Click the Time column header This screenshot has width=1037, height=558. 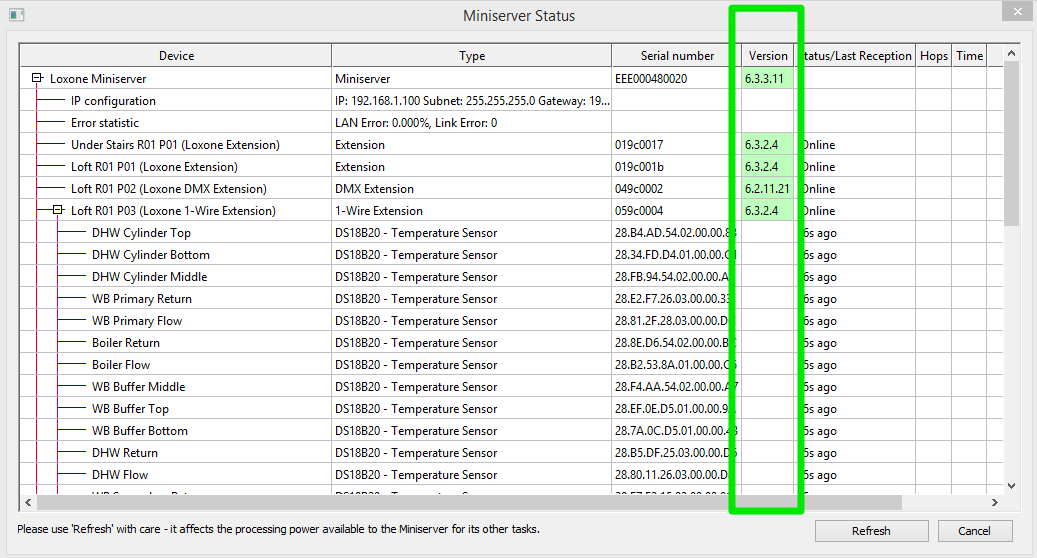[970, 56]
